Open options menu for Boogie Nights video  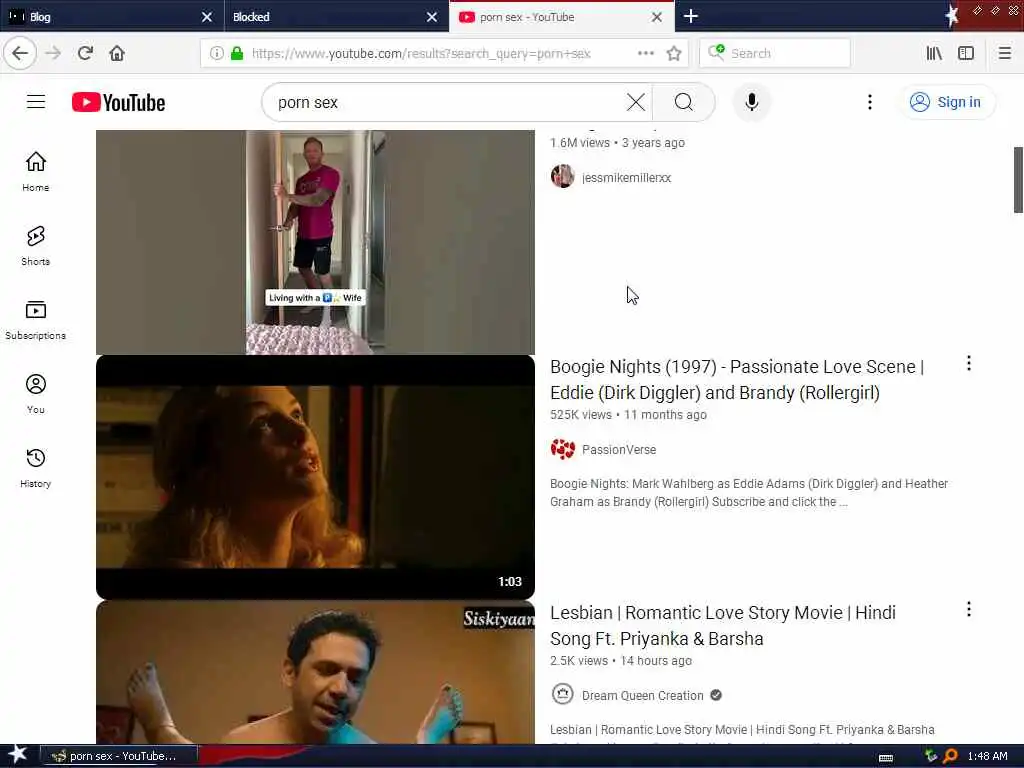968,363
